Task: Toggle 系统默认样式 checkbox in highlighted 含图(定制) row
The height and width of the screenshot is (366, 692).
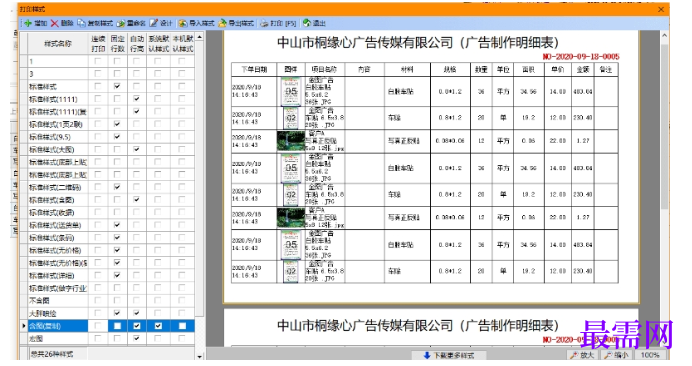Action: point(158,326)
